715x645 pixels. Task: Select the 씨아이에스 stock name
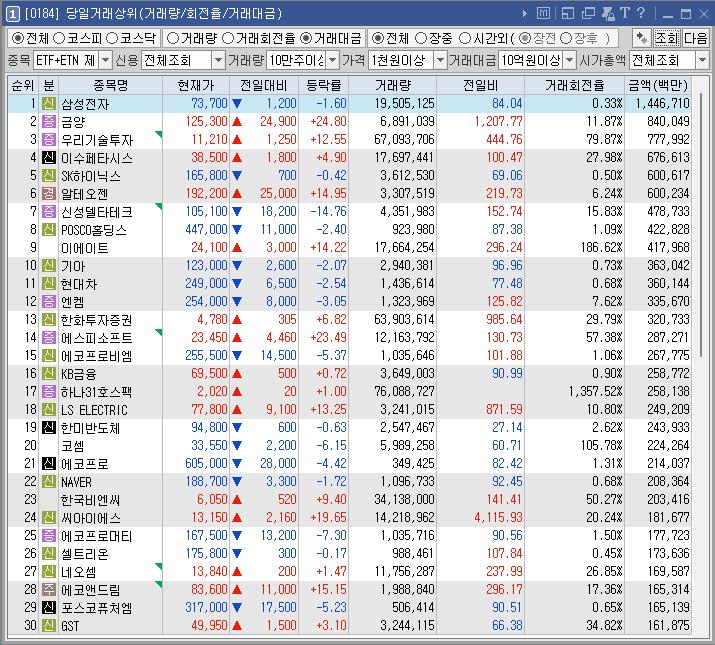pos(91,518)
